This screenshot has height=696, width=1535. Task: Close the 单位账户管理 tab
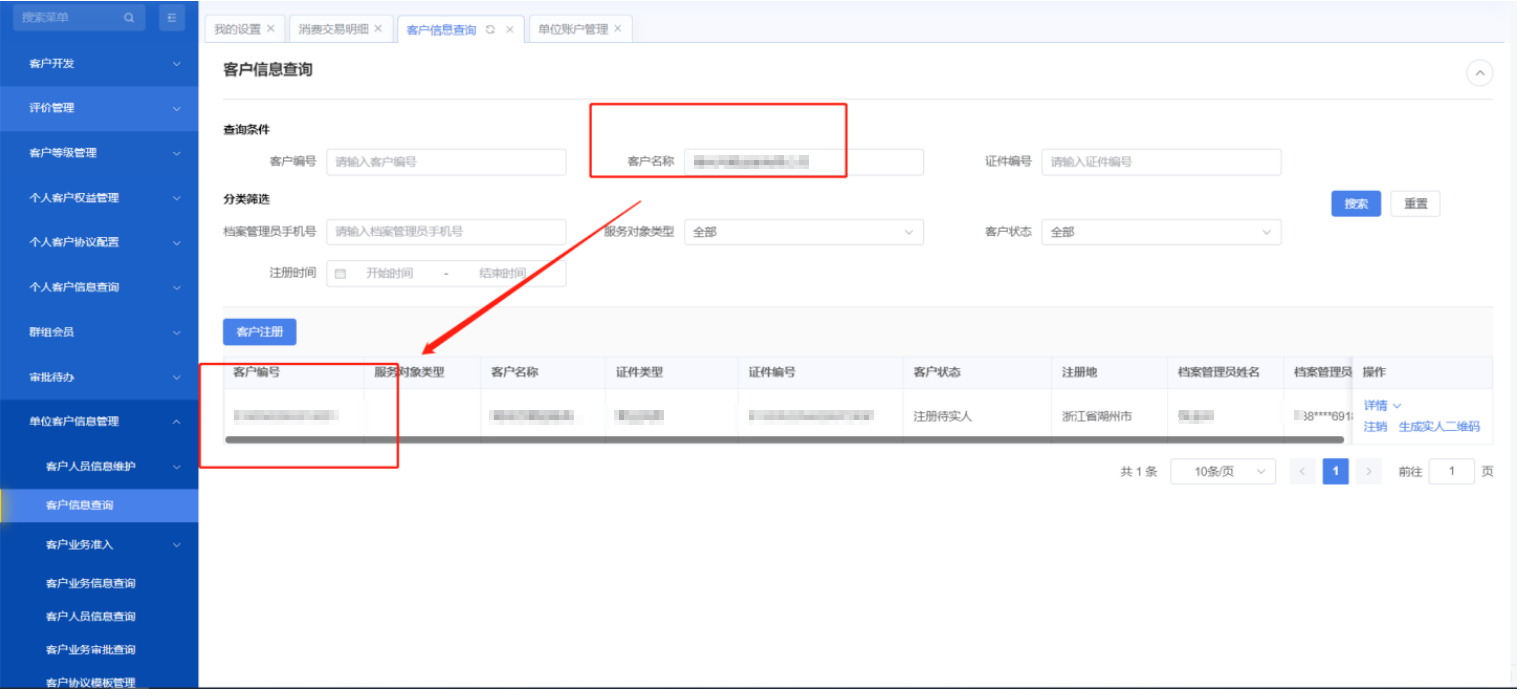[618, 29]
